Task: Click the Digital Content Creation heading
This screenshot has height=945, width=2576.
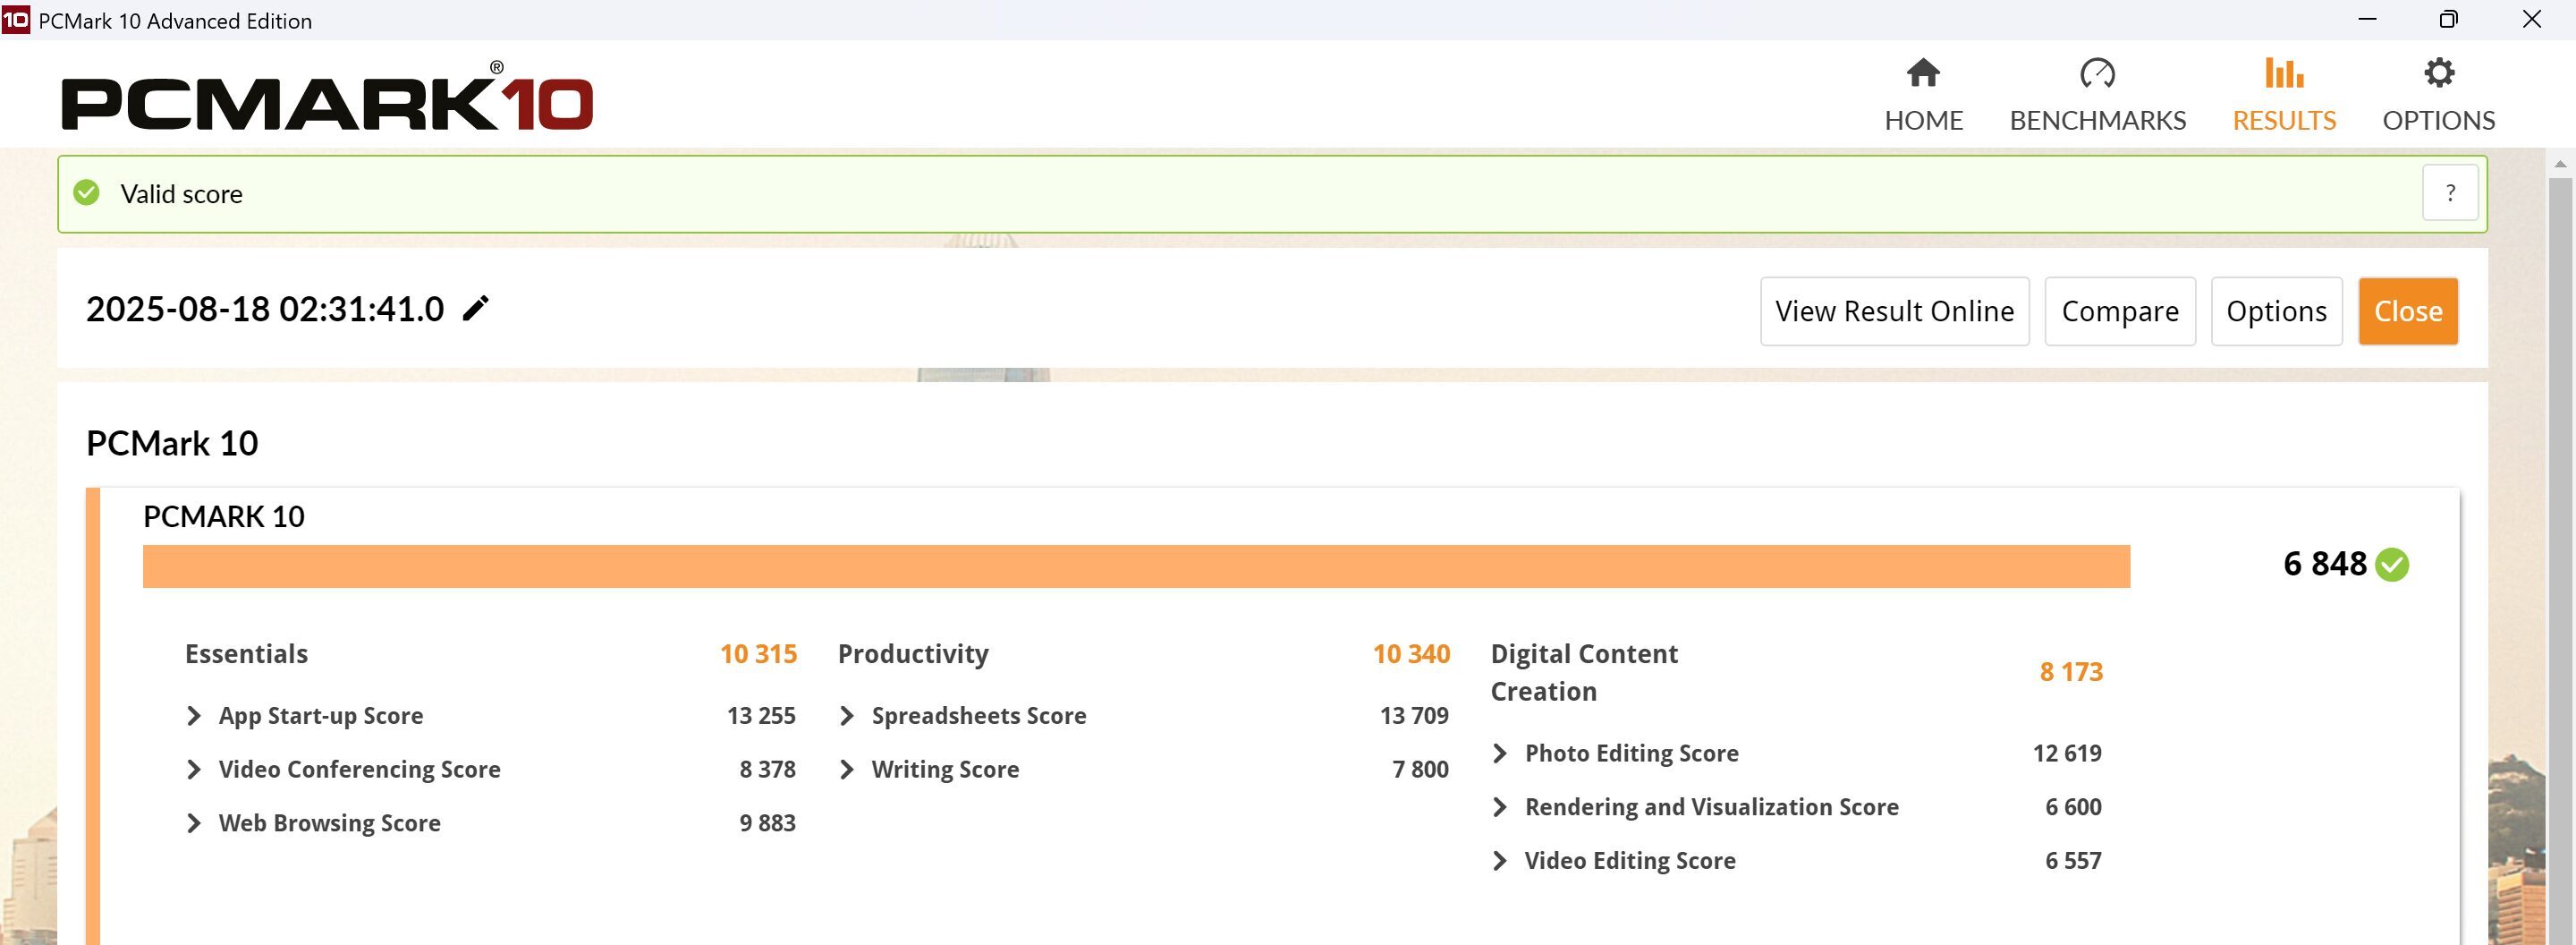Action: [1584, 673]
